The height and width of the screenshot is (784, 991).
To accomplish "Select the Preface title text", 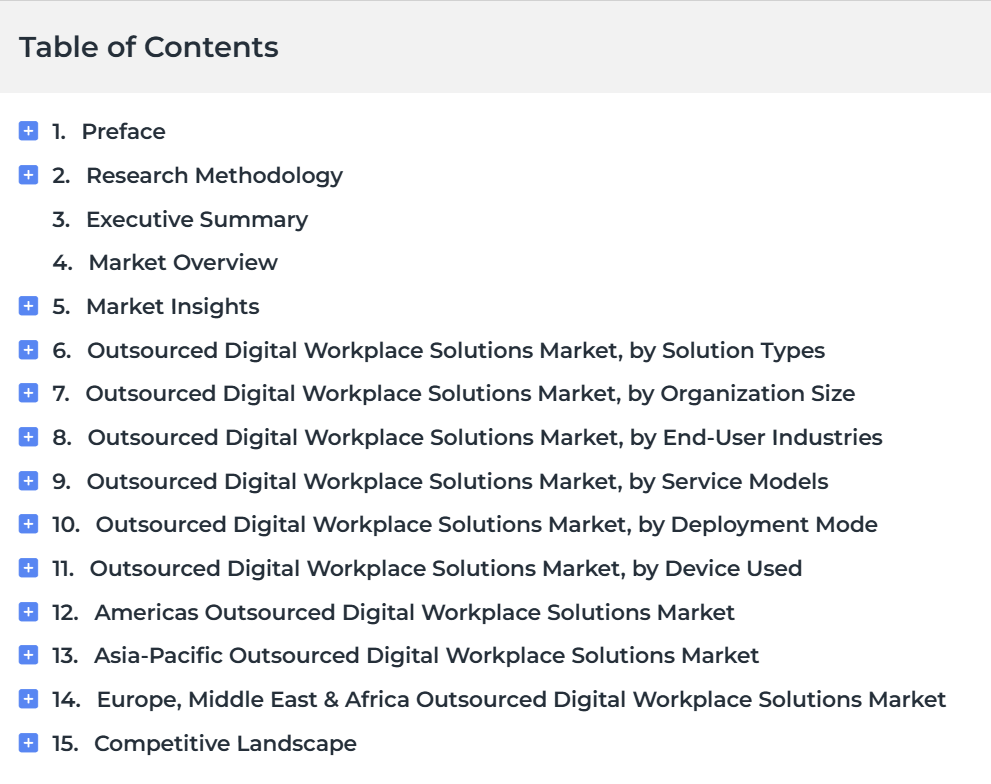I will 123,131.
